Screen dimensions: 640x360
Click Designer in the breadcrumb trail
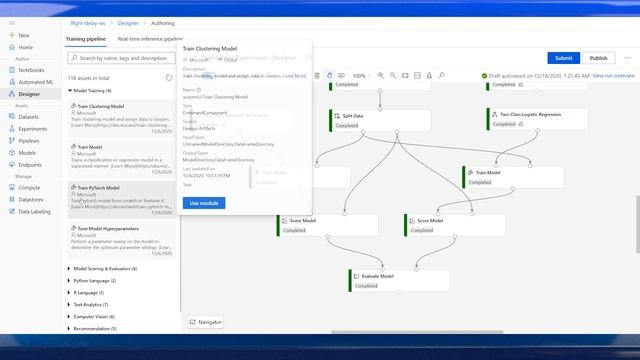click(x=128, y=23)
